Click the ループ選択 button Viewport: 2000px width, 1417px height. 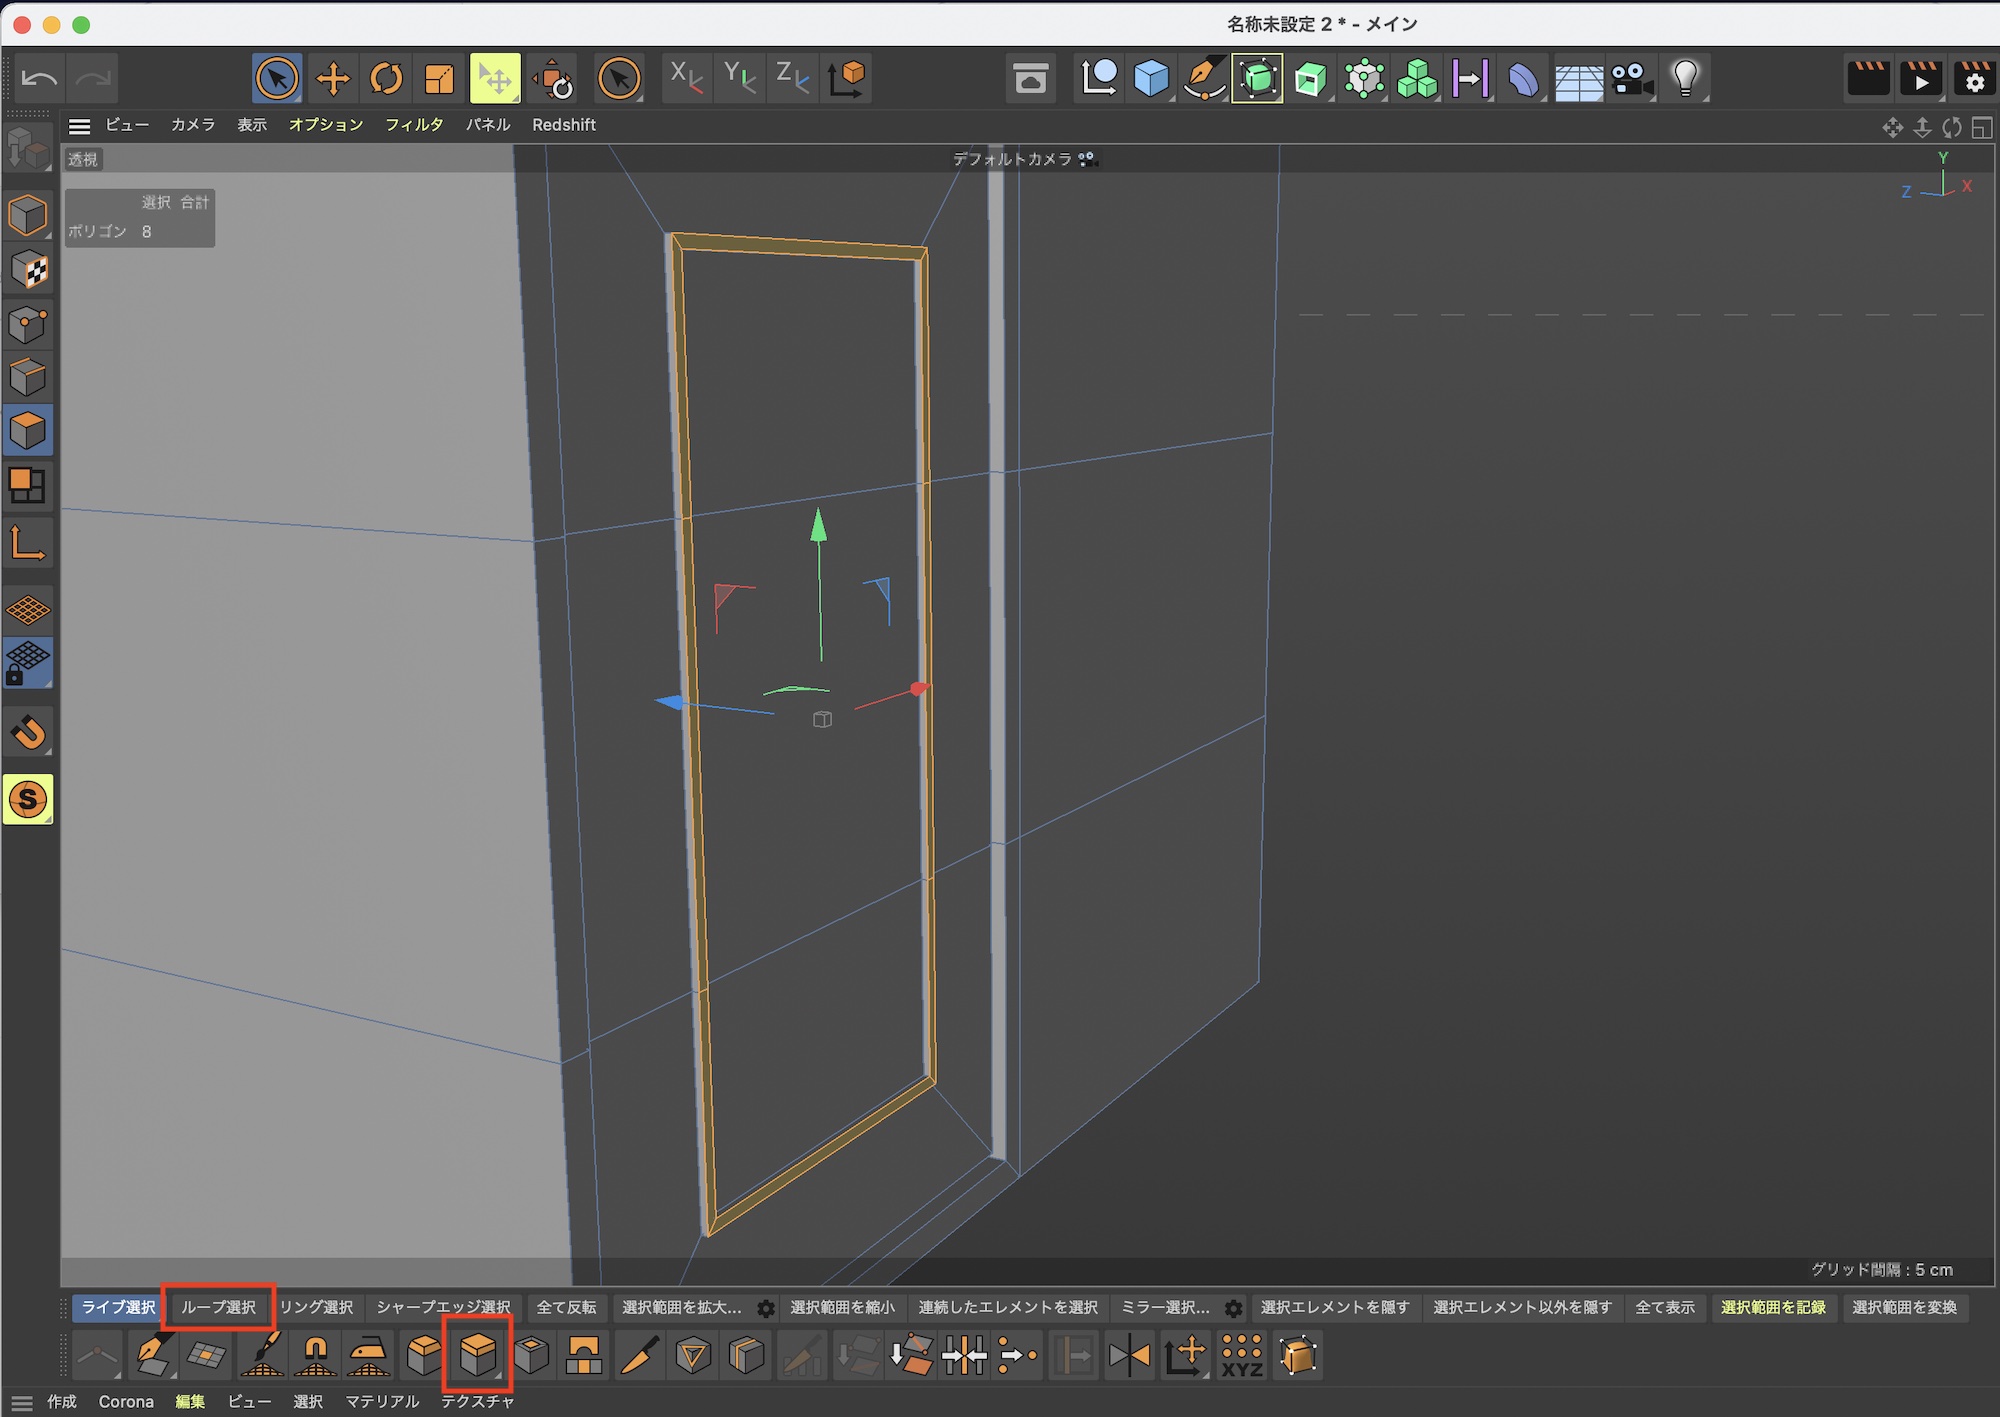[218, 1307]
